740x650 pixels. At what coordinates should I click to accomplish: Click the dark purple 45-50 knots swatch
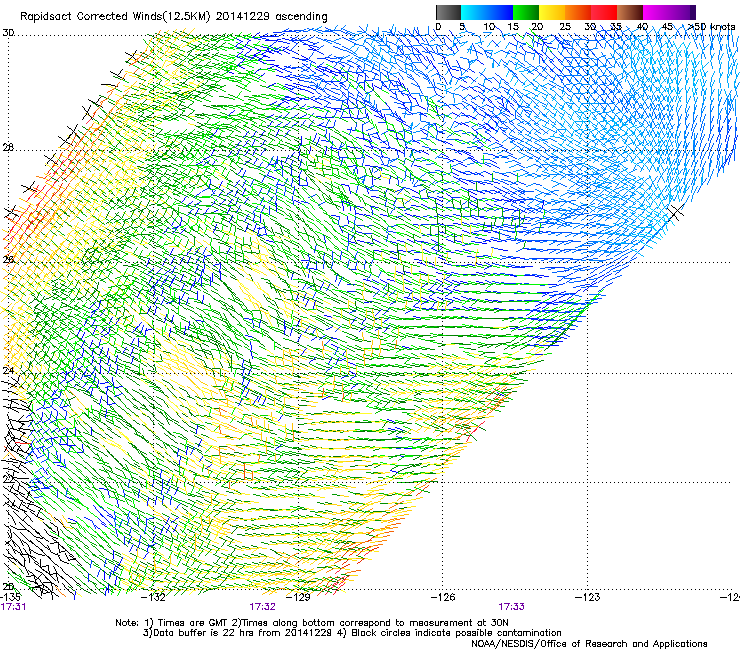(x=682, y=12)
